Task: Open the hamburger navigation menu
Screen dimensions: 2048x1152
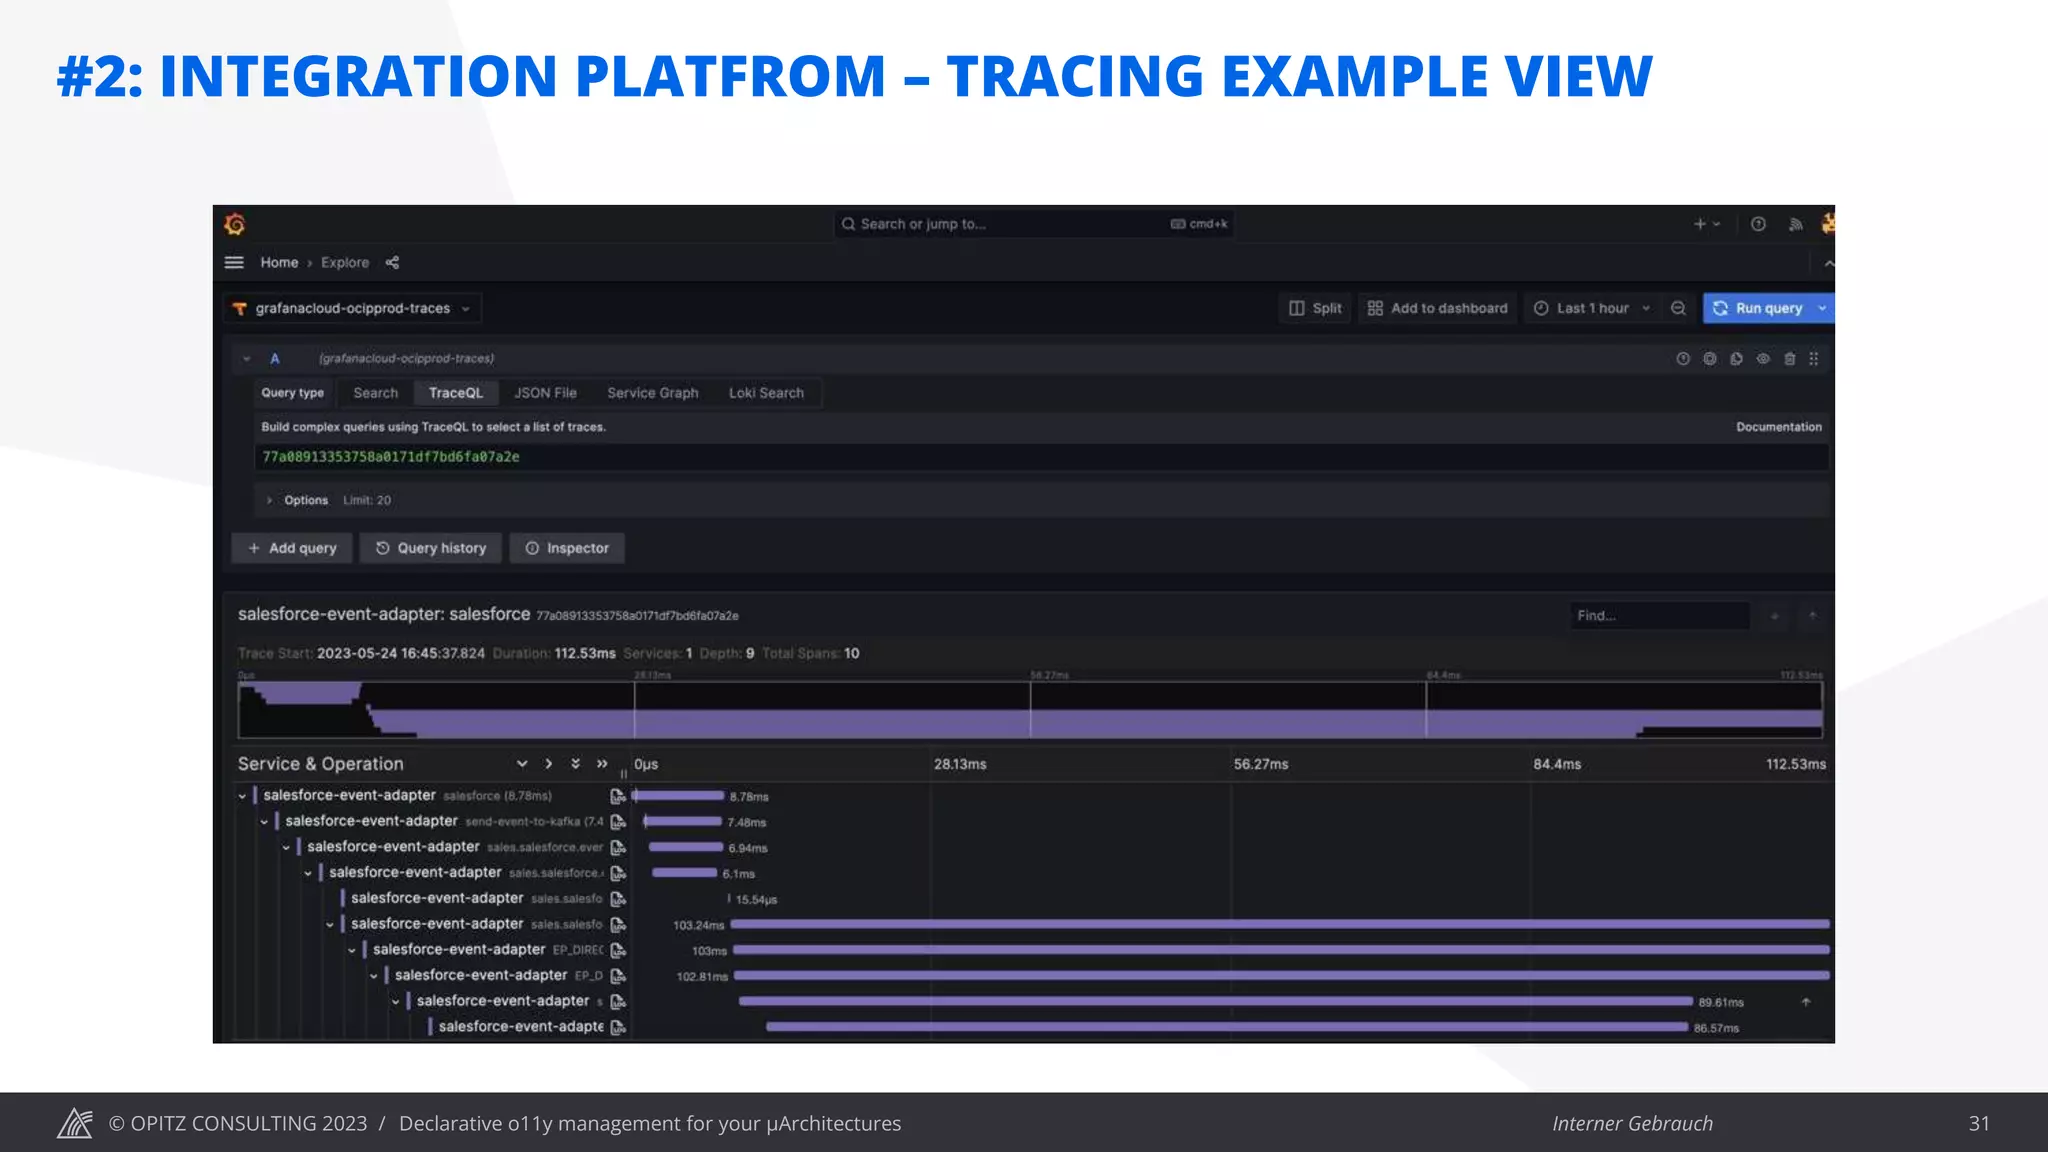Action: point(234,263)
